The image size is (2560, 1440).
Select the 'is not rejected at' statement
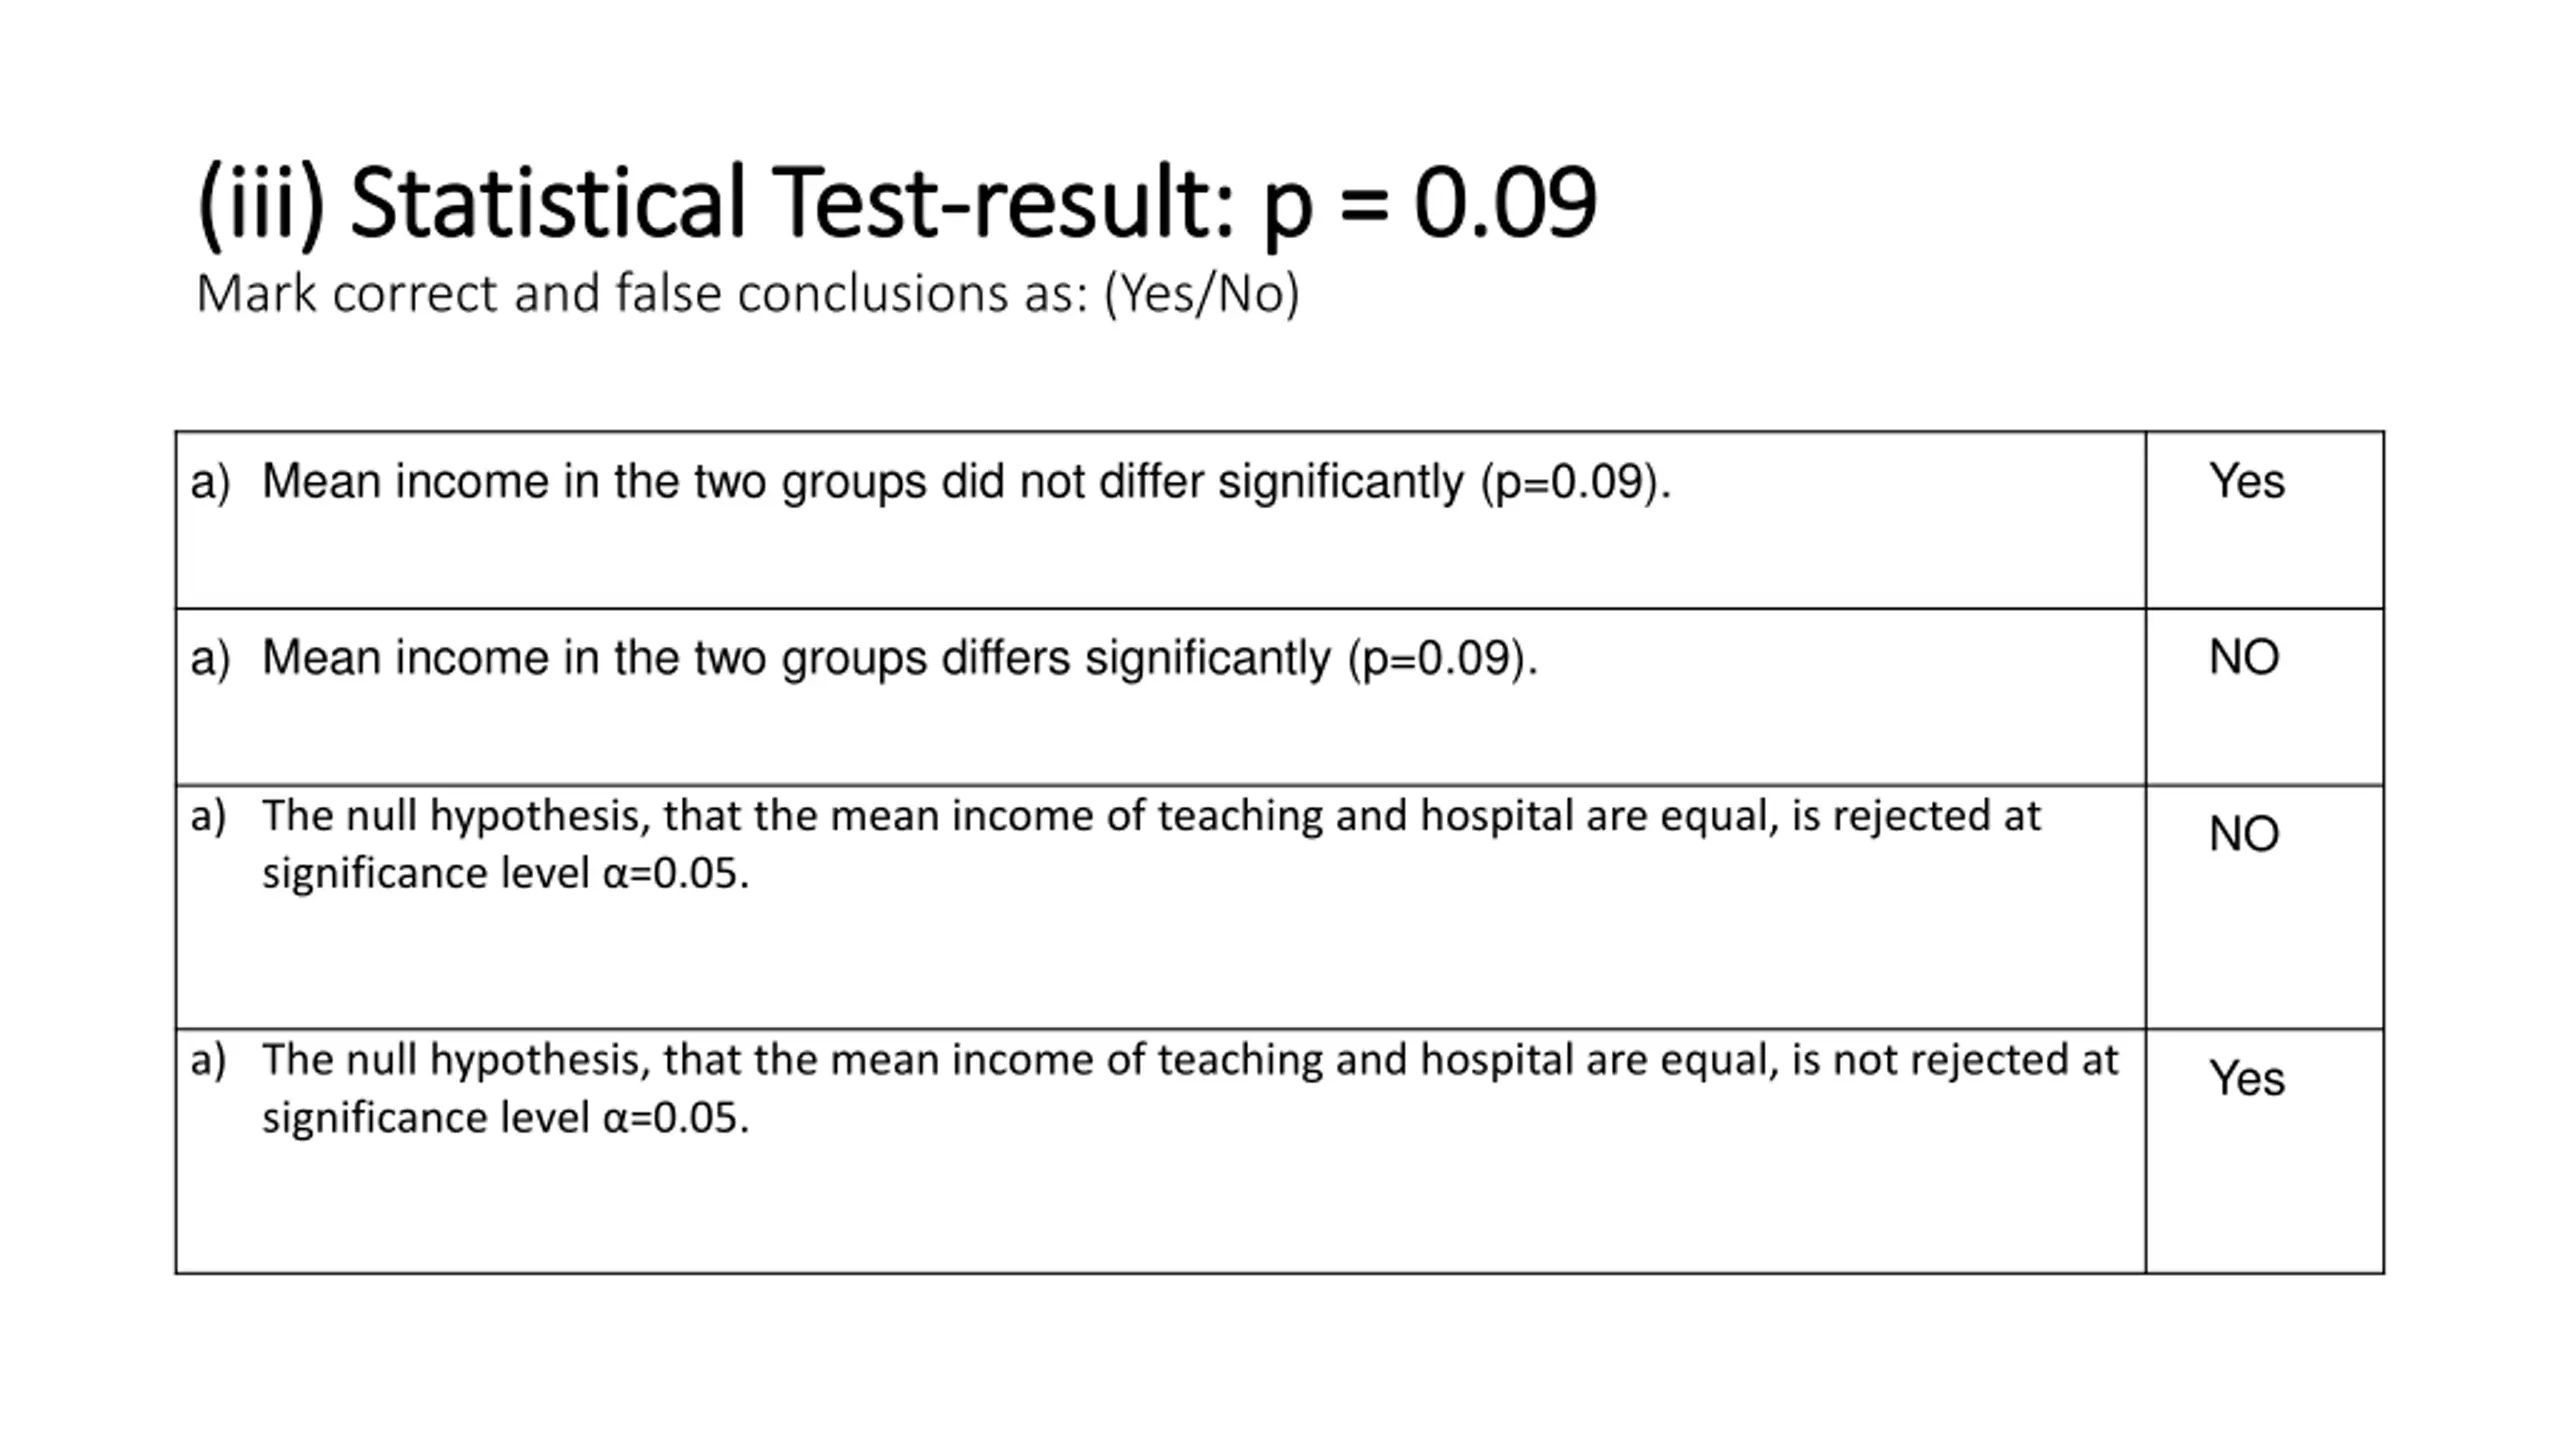[x=1190, y=1088]
